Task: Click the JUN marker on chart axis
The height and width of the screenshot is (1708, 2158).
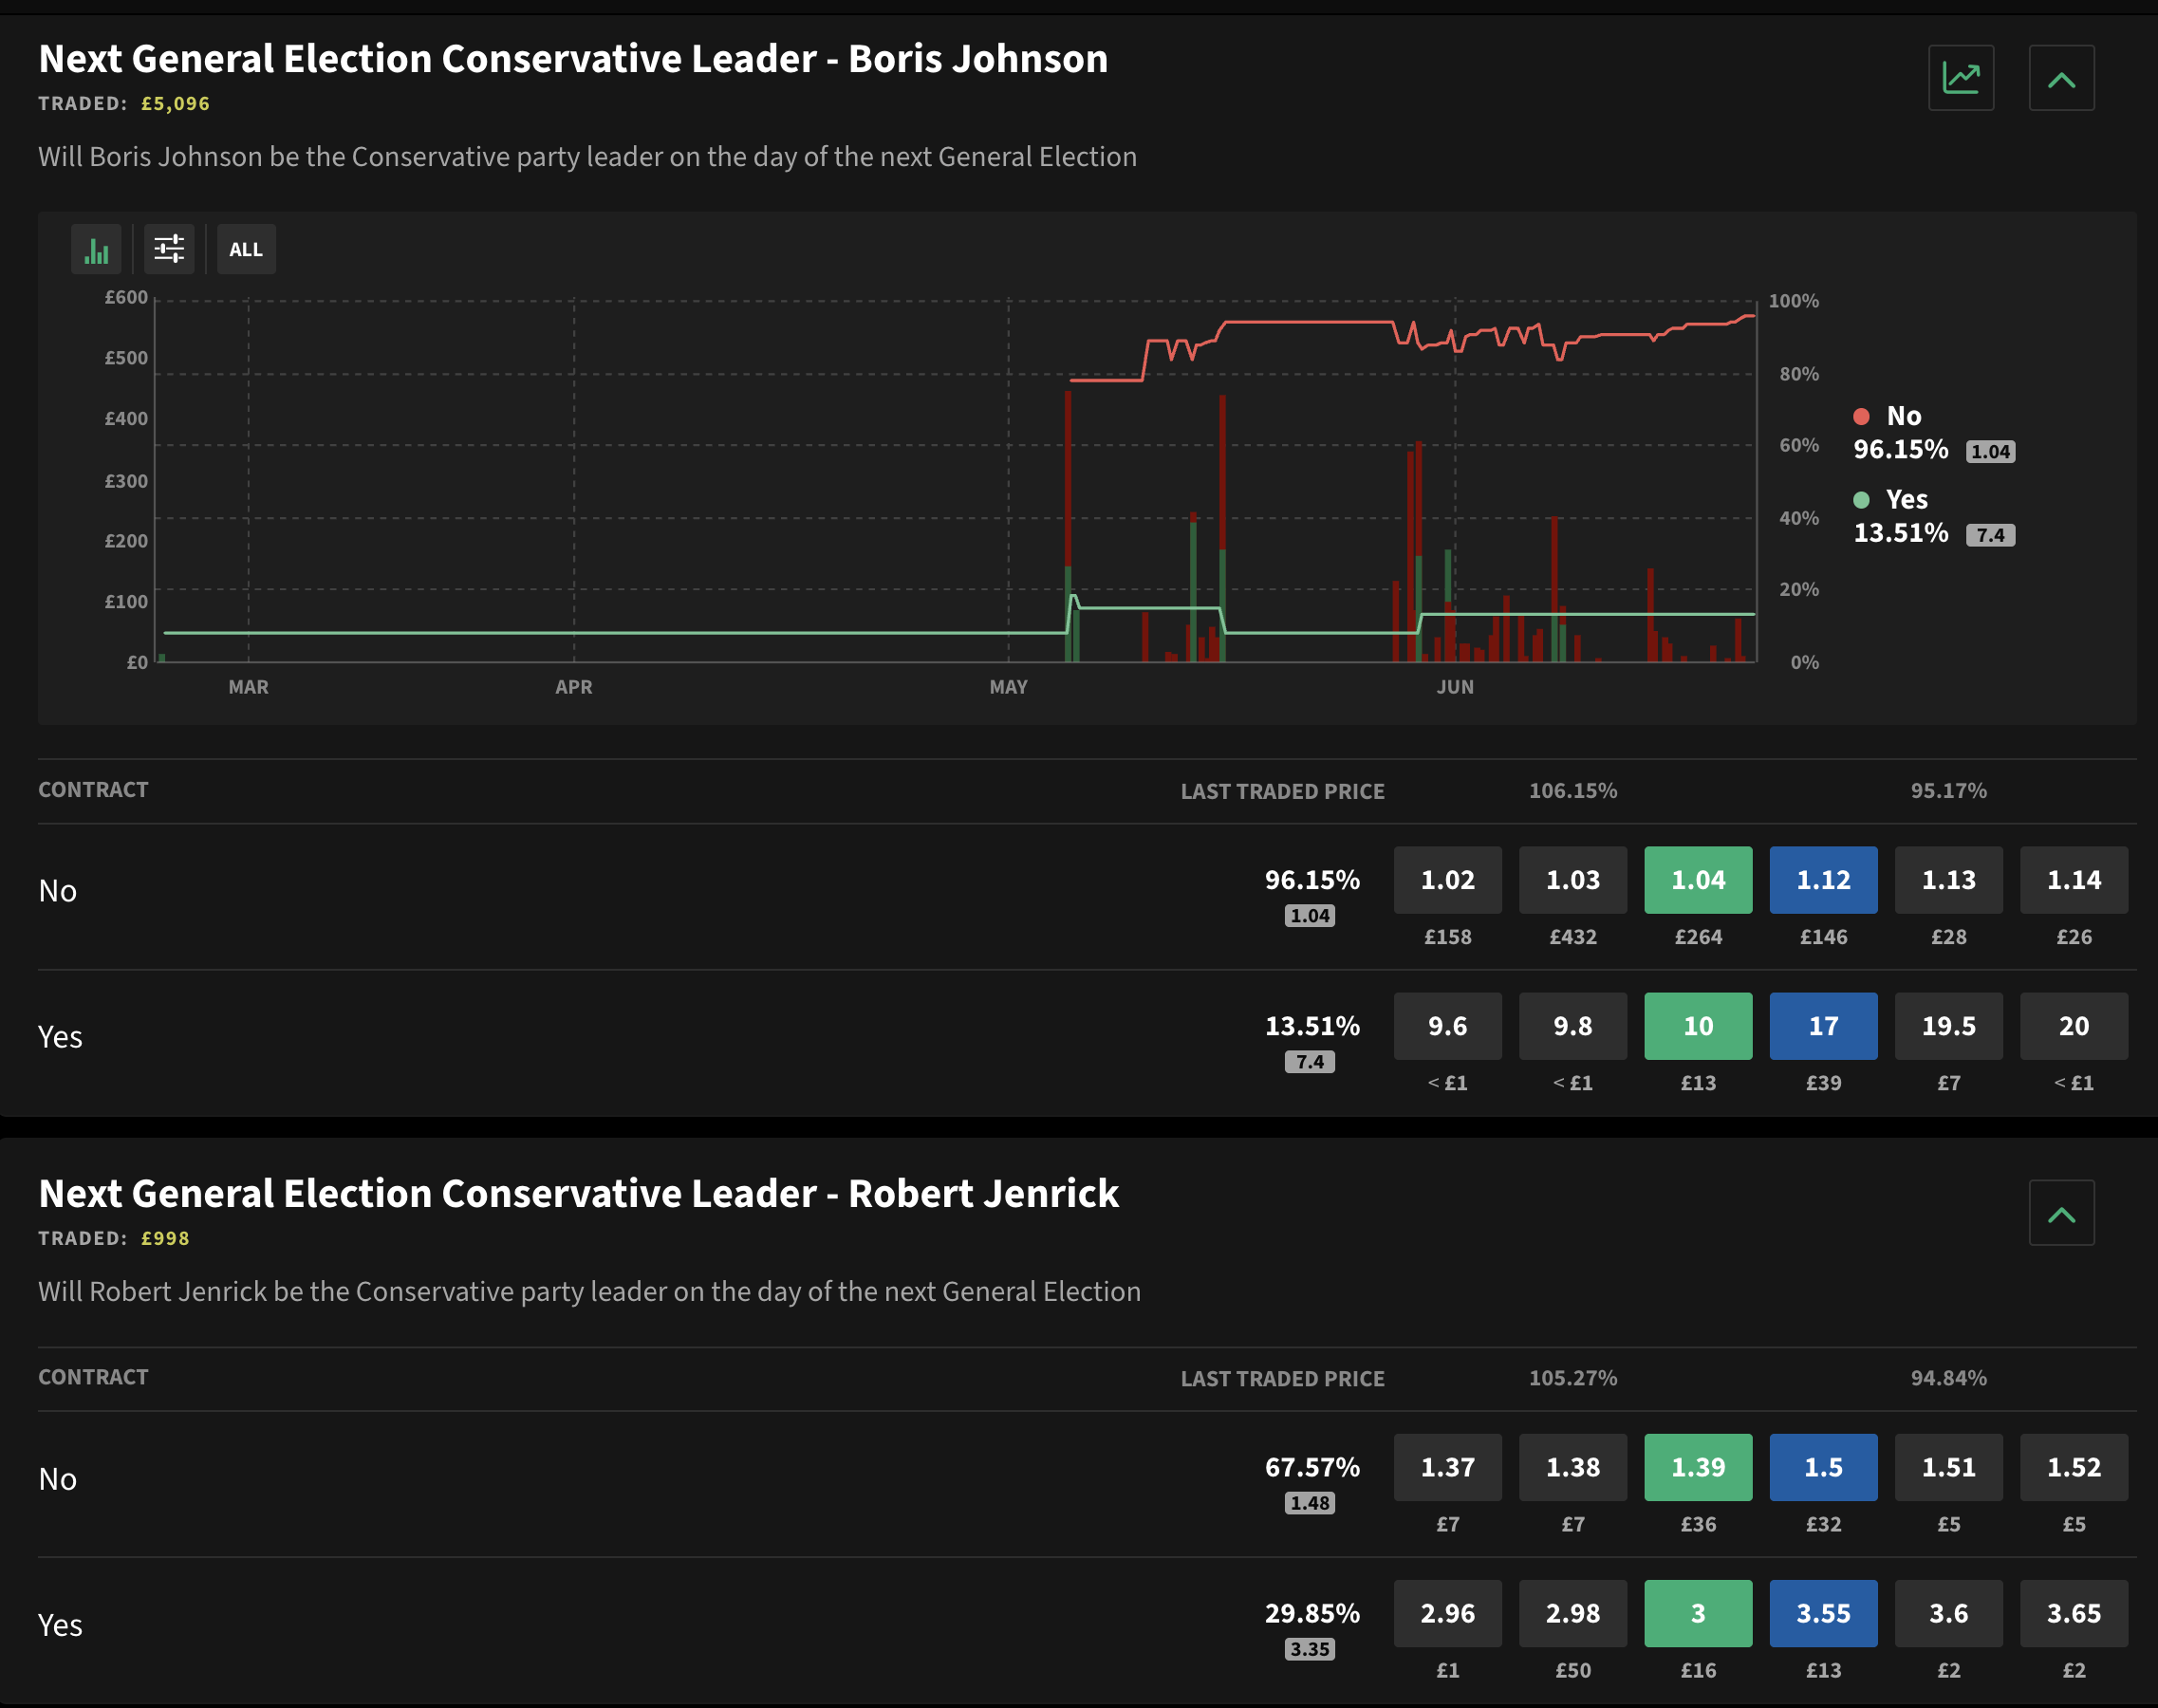Action: pyautogui.click(x=1455, y=687)
